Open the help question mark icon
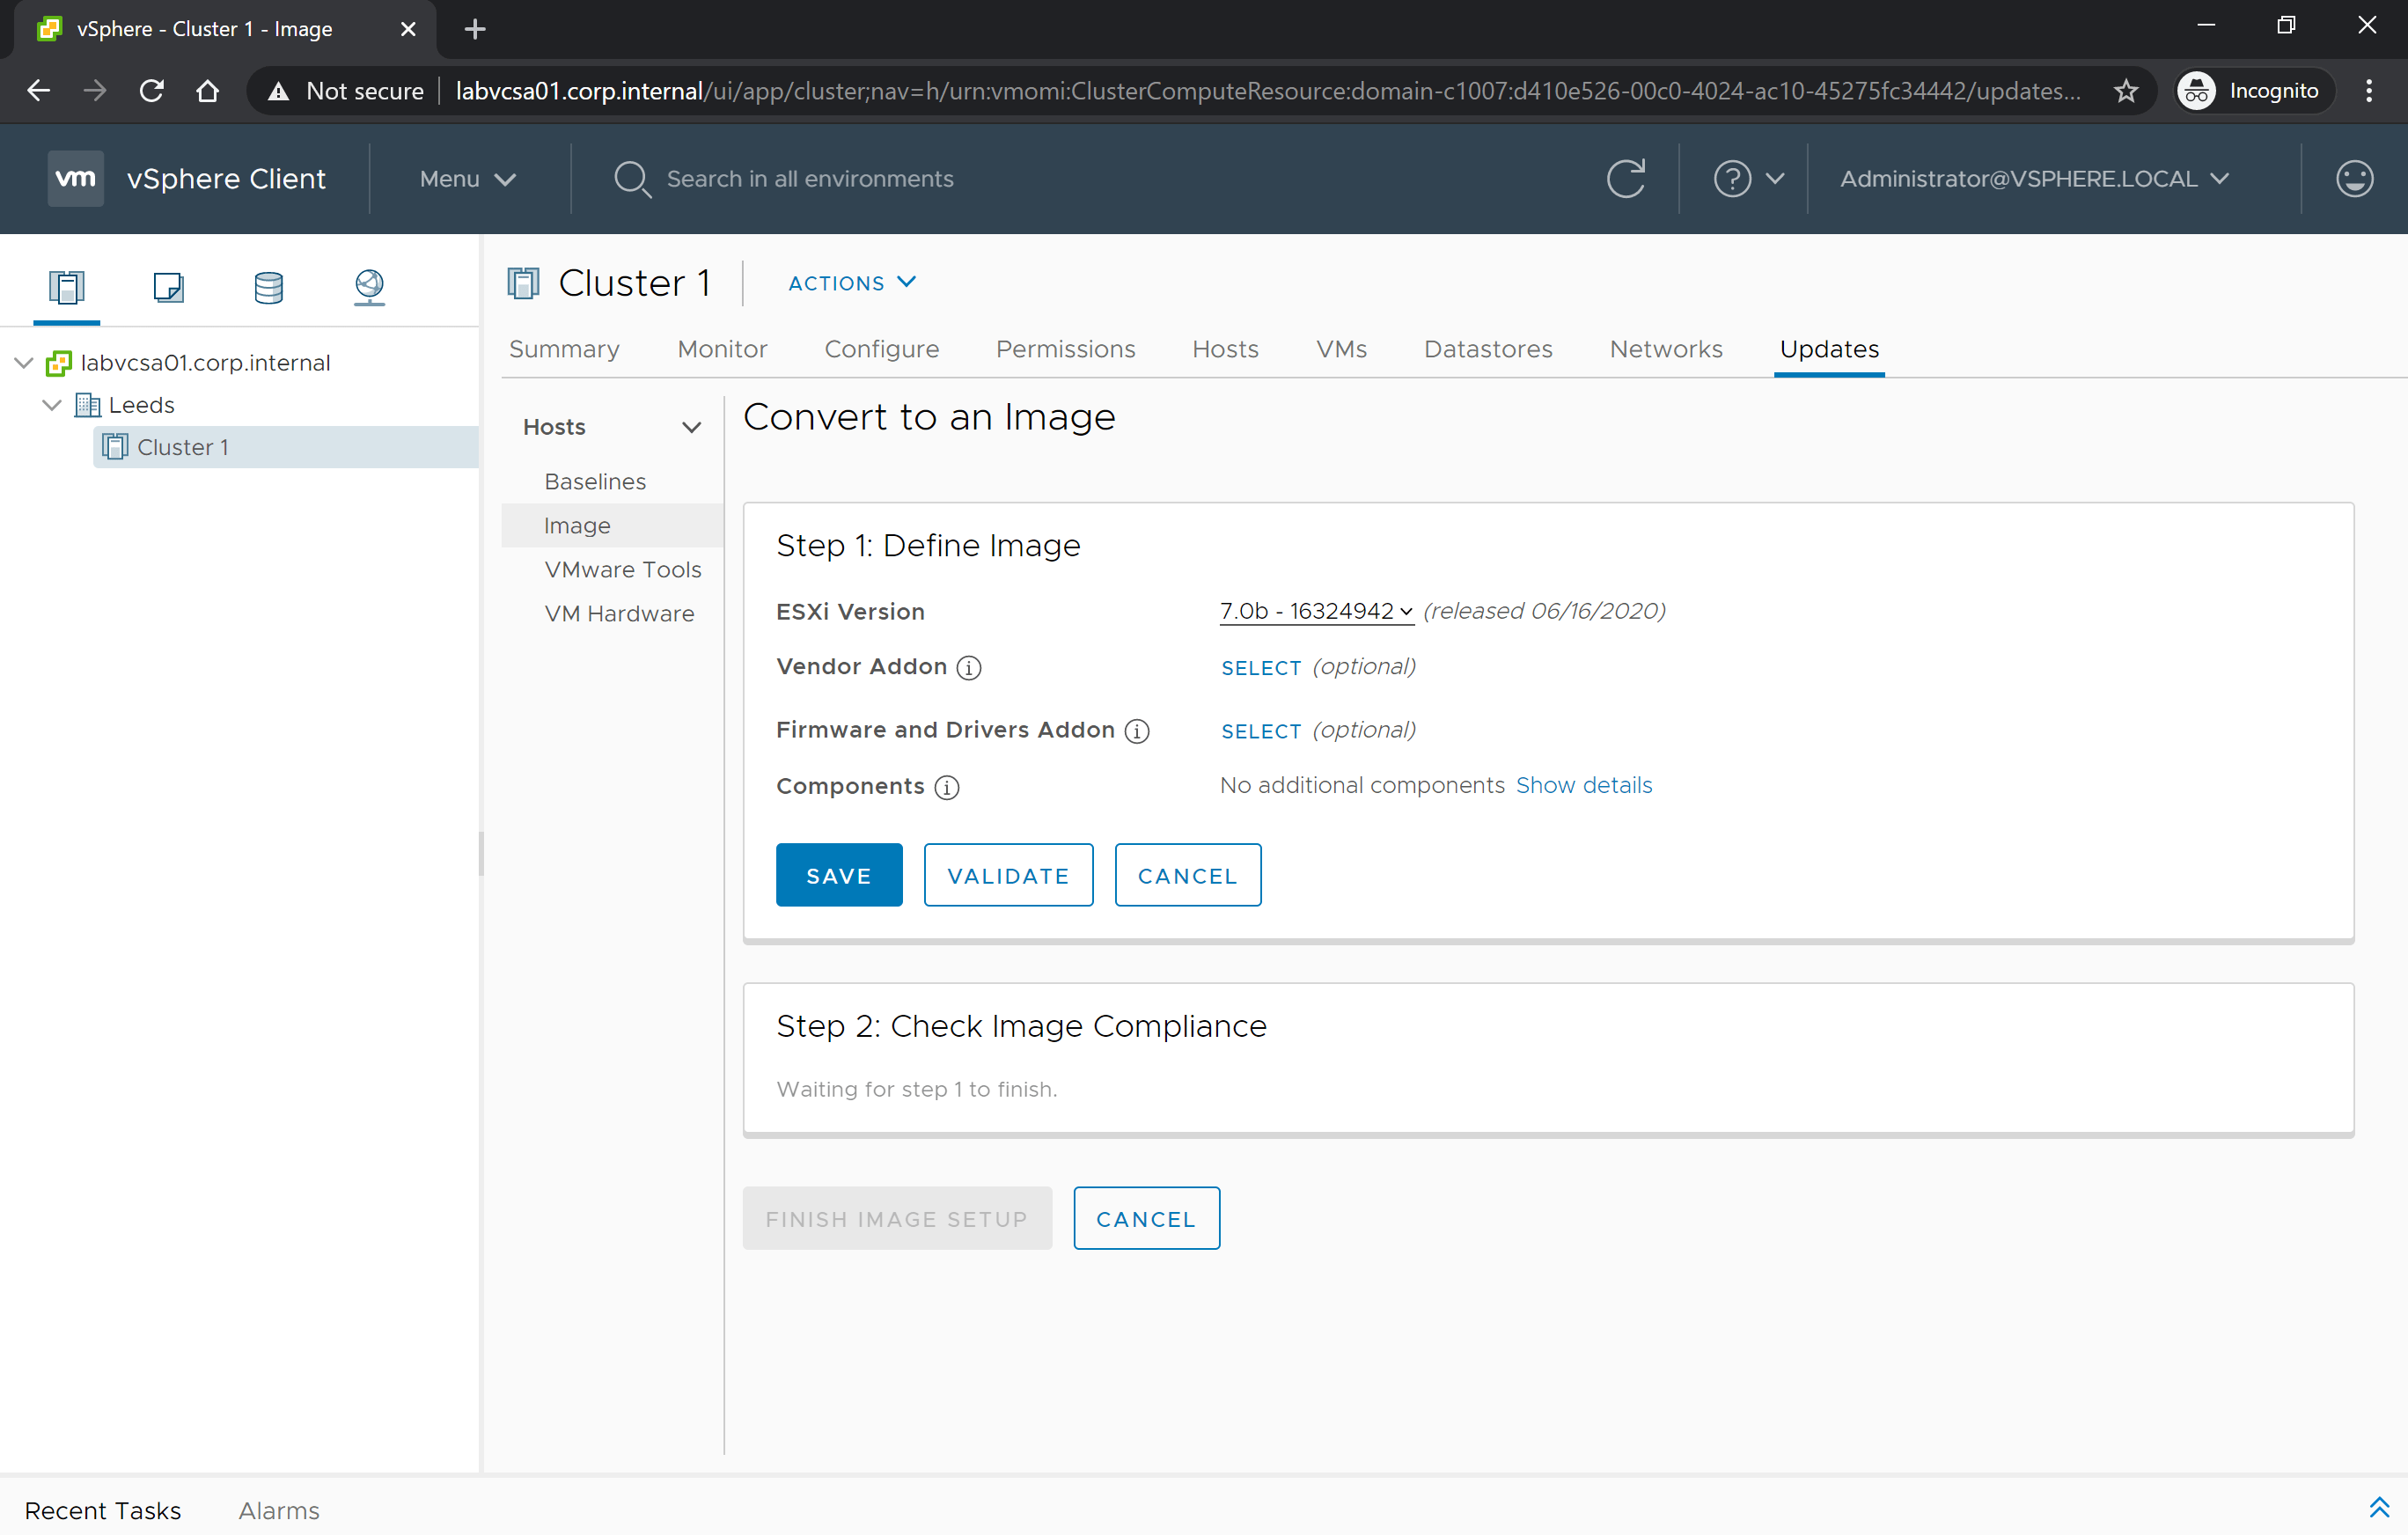2408x1535 pixels. pos(1732,178)
